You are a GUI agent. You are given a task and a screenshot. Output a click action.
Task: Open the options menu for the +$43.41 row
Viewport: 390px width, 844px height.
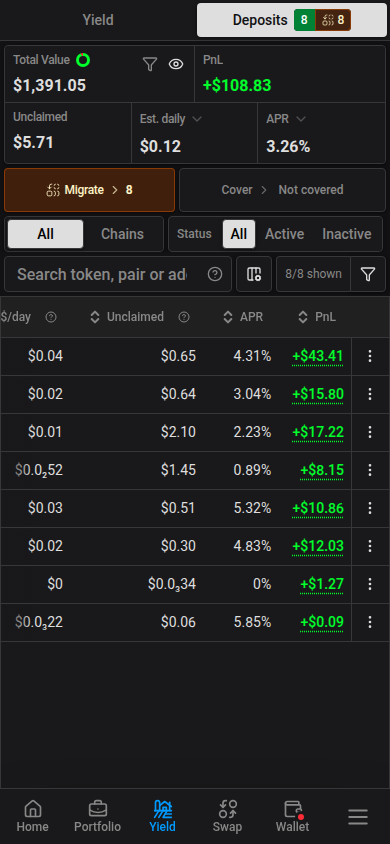tap(370, 356)
